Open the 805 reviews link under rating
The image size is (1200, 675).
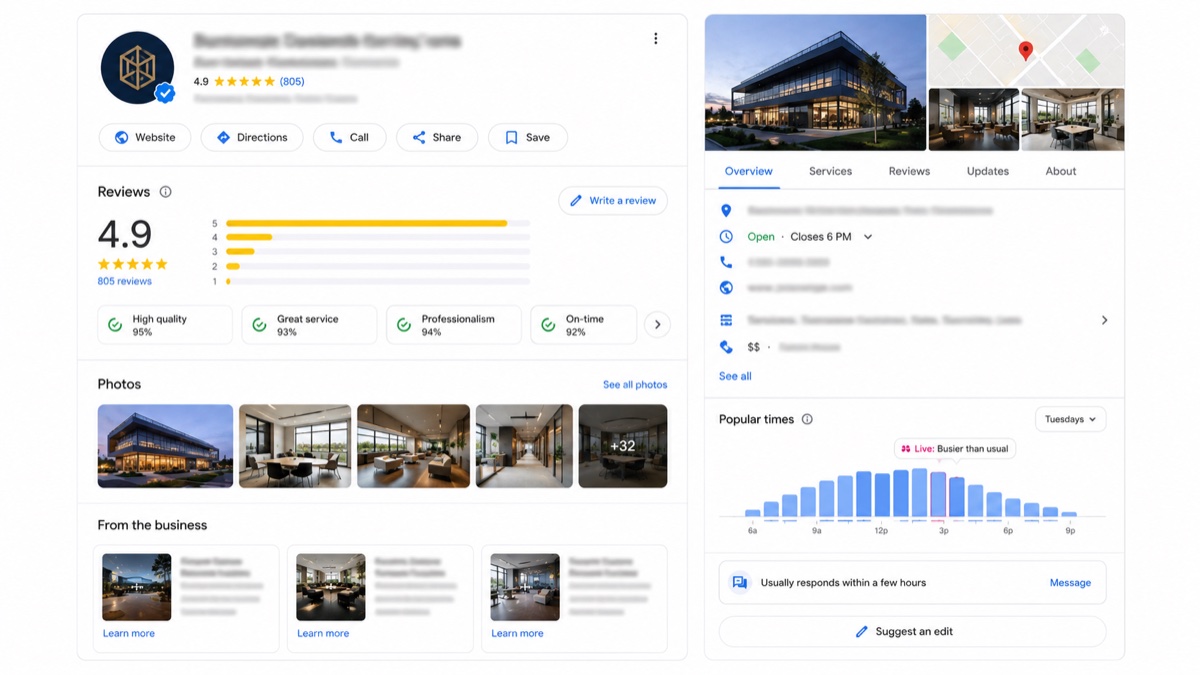pyautogui.click(x=125, y=282)
